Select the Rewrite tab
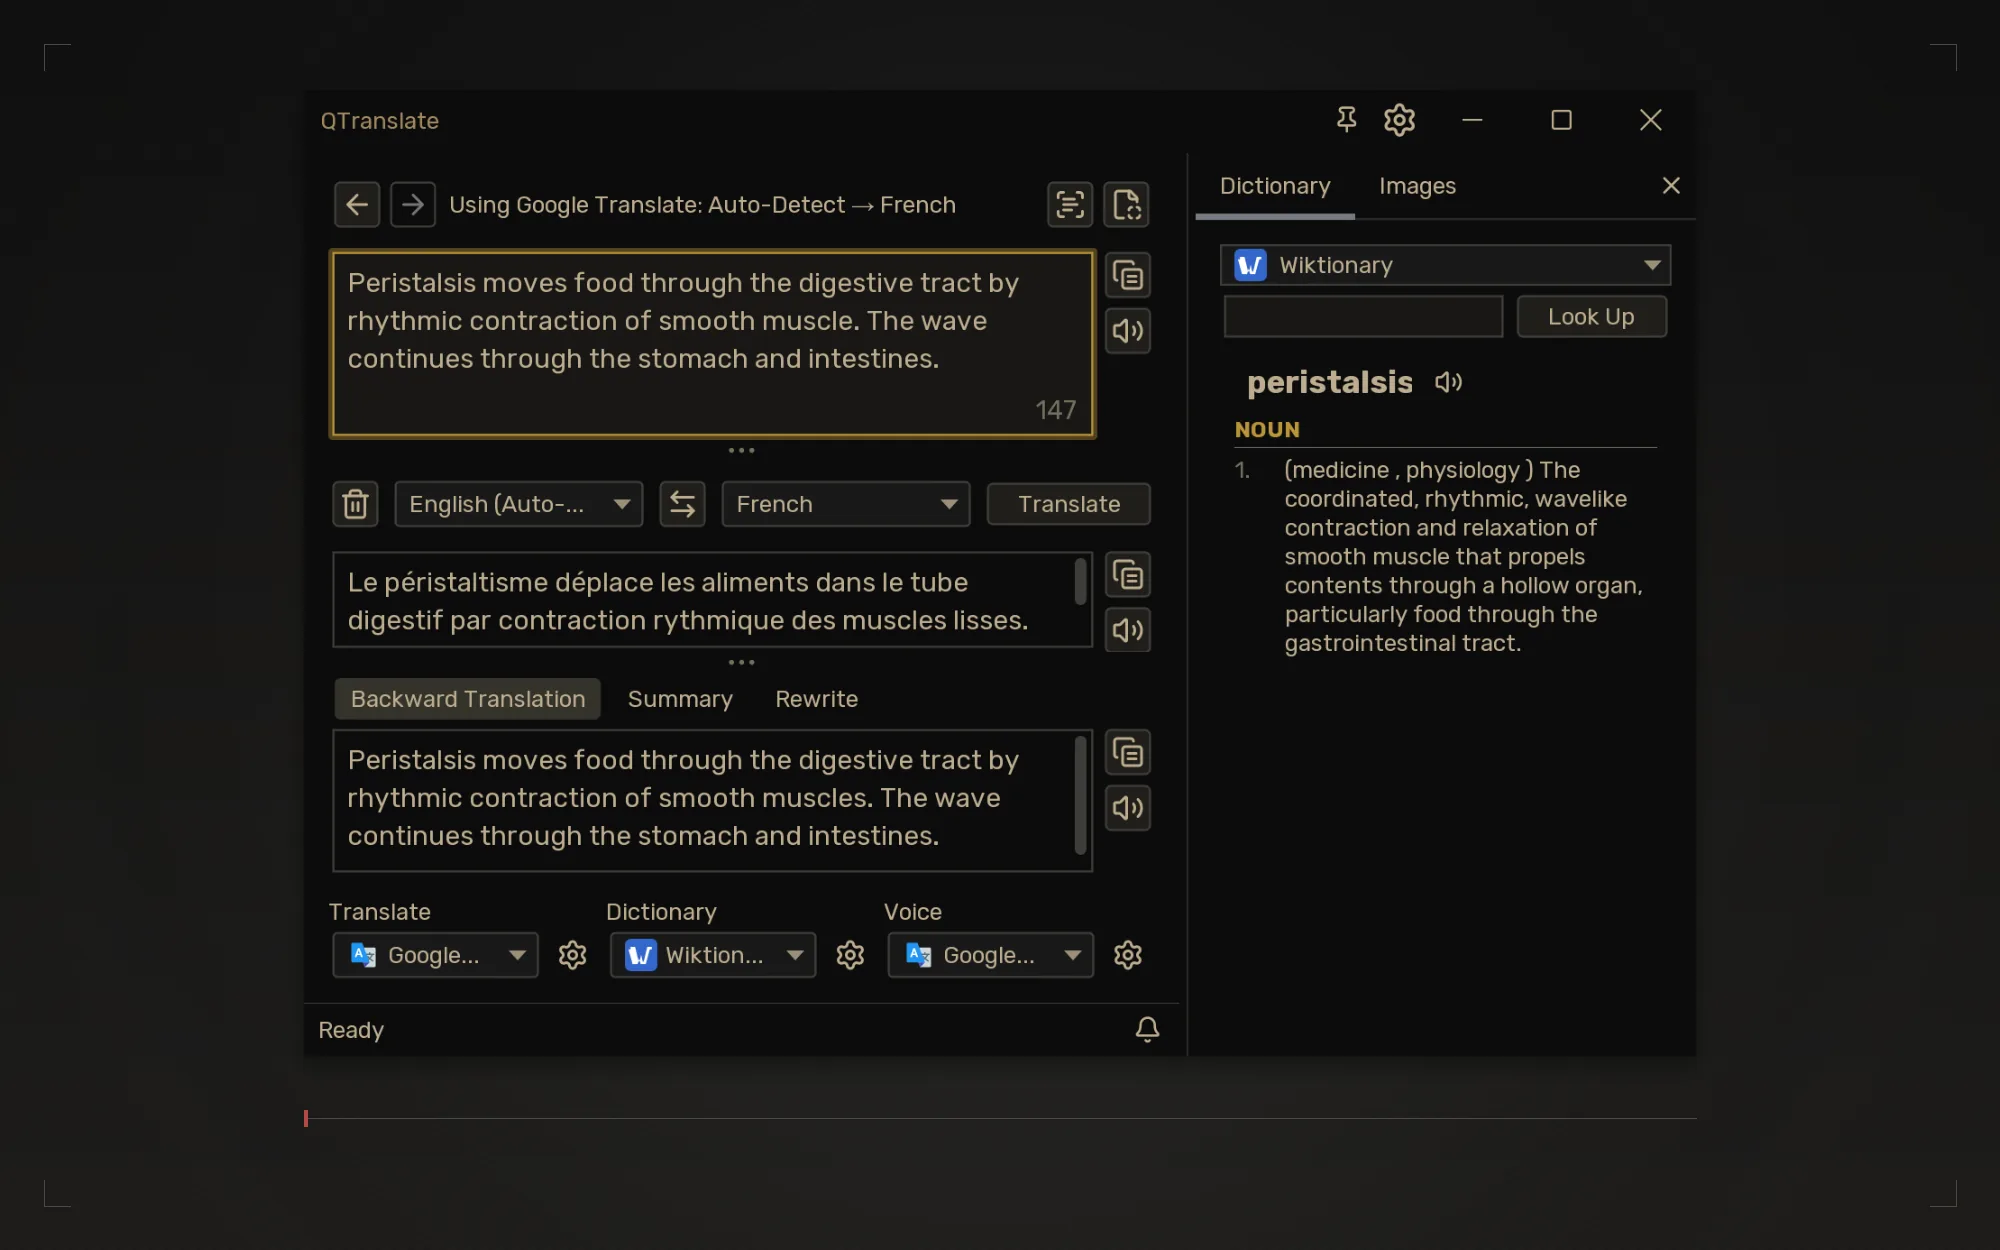The width and height of the screenshot is (2000, 1250). point(817,699)
